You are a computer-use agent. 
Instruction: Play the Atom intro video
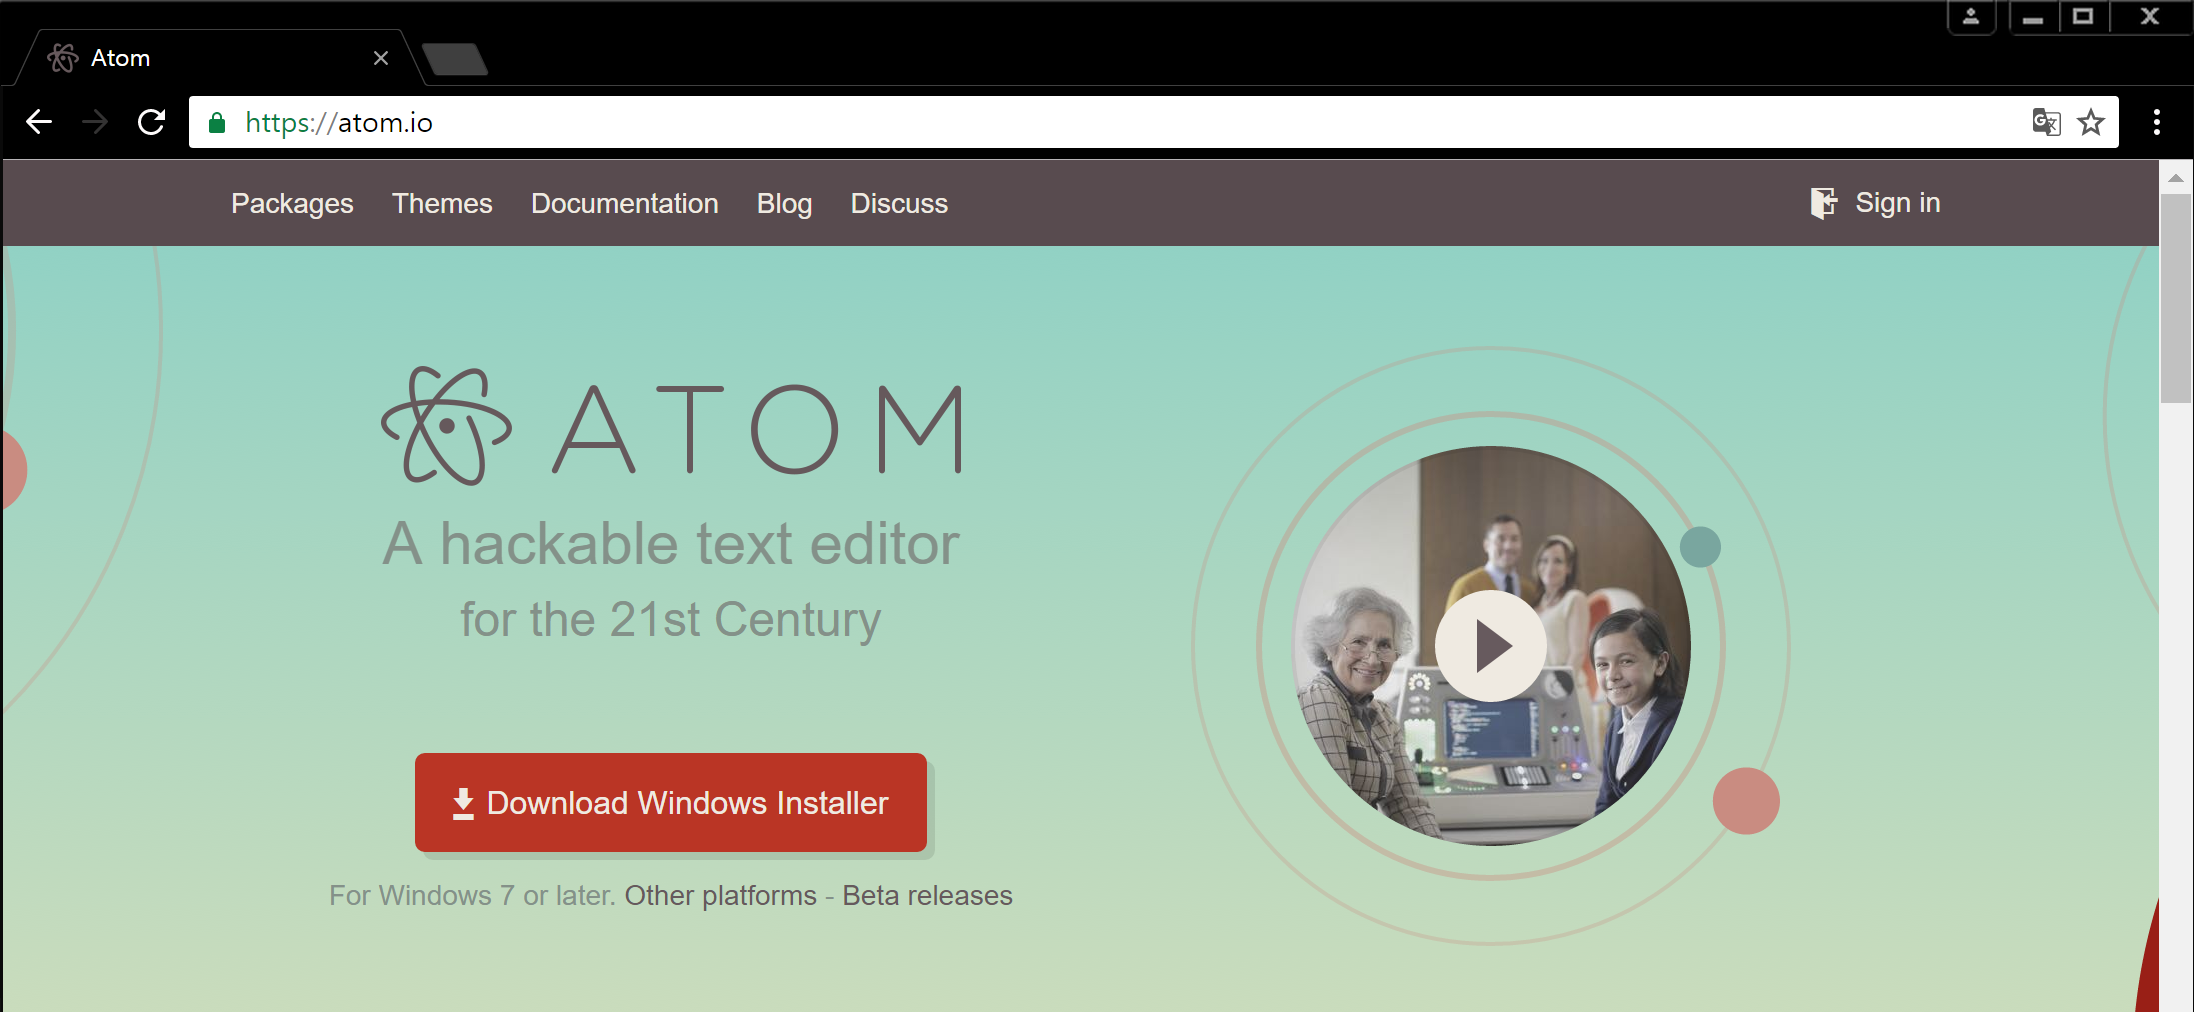[x=1491, y=646]
